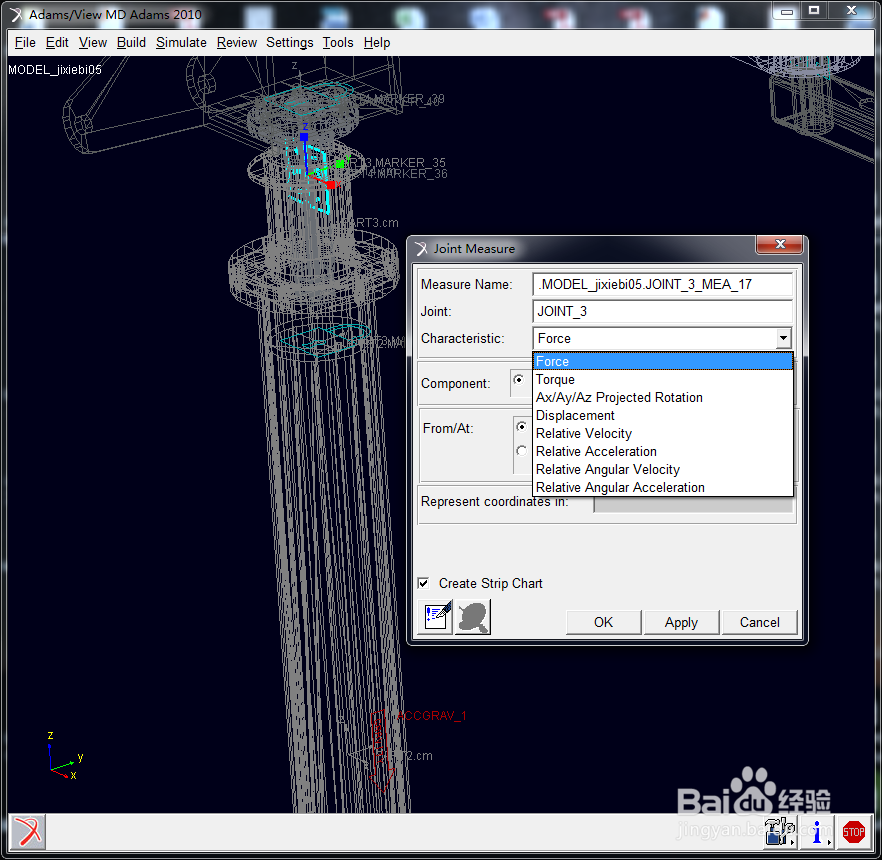882x860 pixels.
Task: Click the toolbox icon in status bar
Action: (780, 832)
